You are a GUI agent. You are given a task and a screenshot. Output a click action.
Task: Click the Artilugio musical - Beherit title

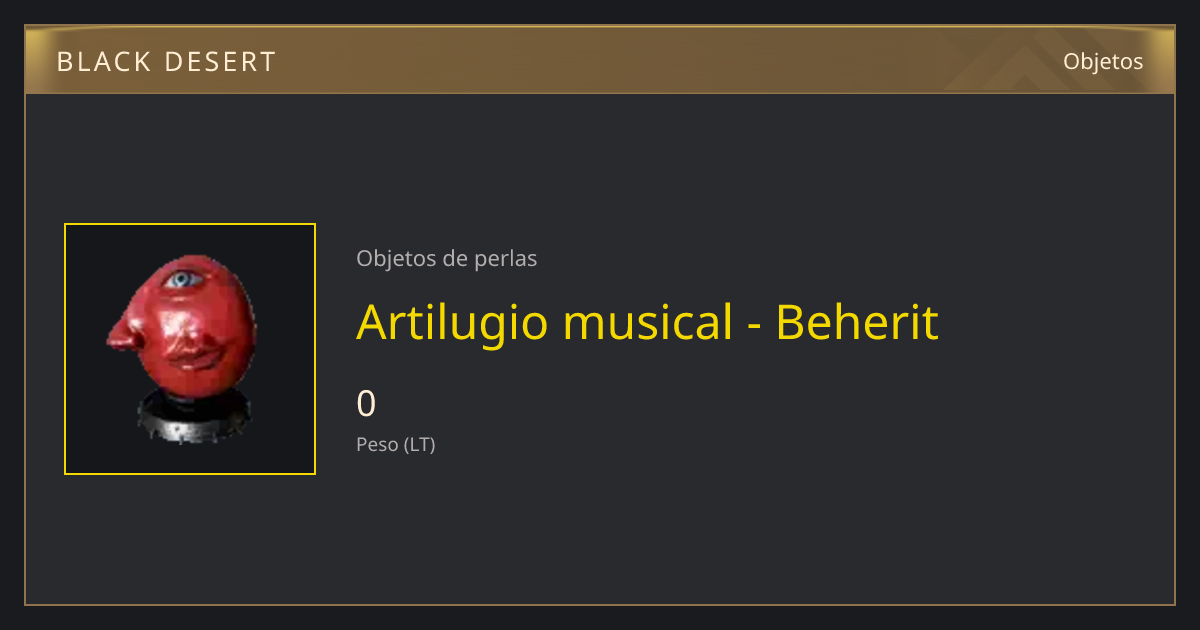pos(647,322)
